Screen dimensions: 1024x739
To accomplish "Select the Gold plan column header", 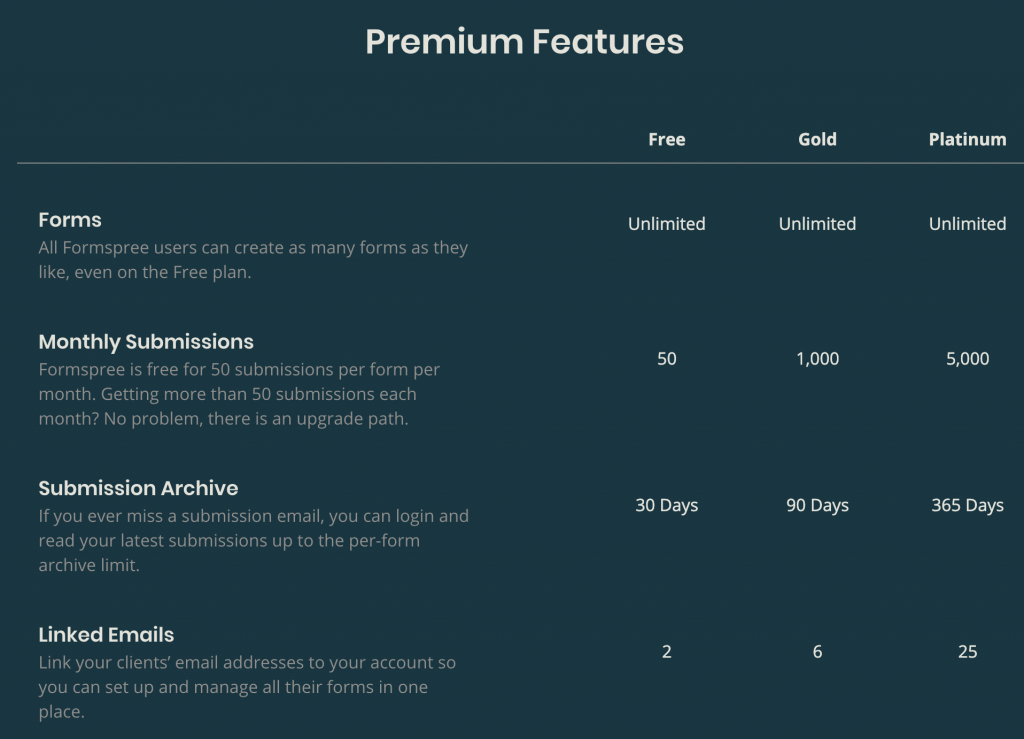I will coord(817,139).
